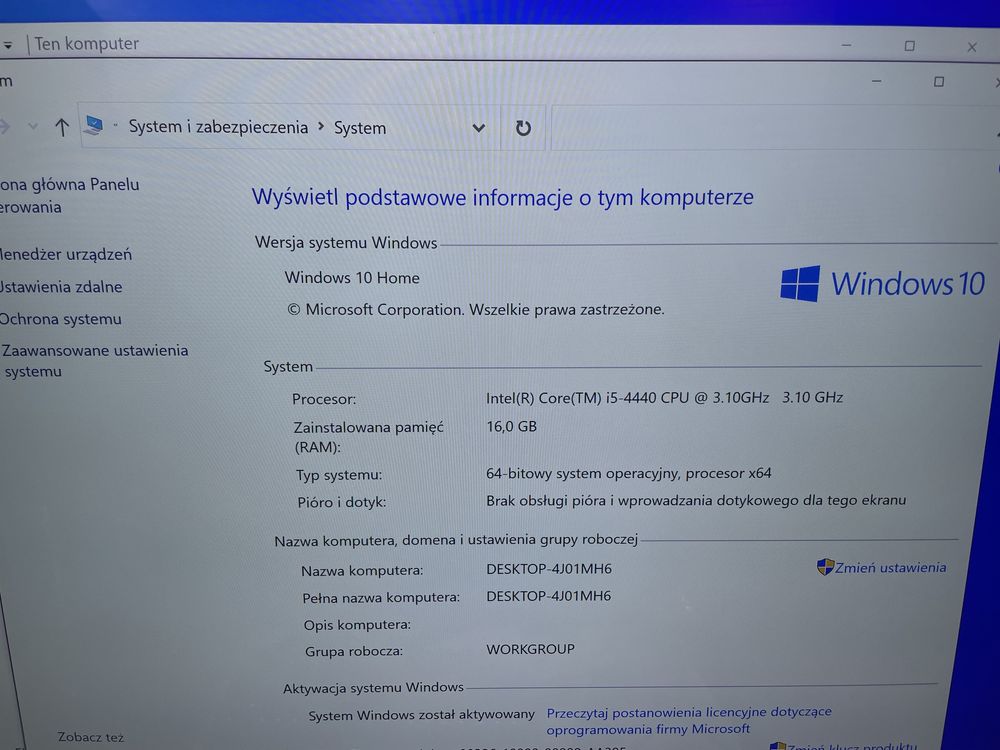Minimize the System window
This screenshot has width=1000, height=750.
pos(876,81)
